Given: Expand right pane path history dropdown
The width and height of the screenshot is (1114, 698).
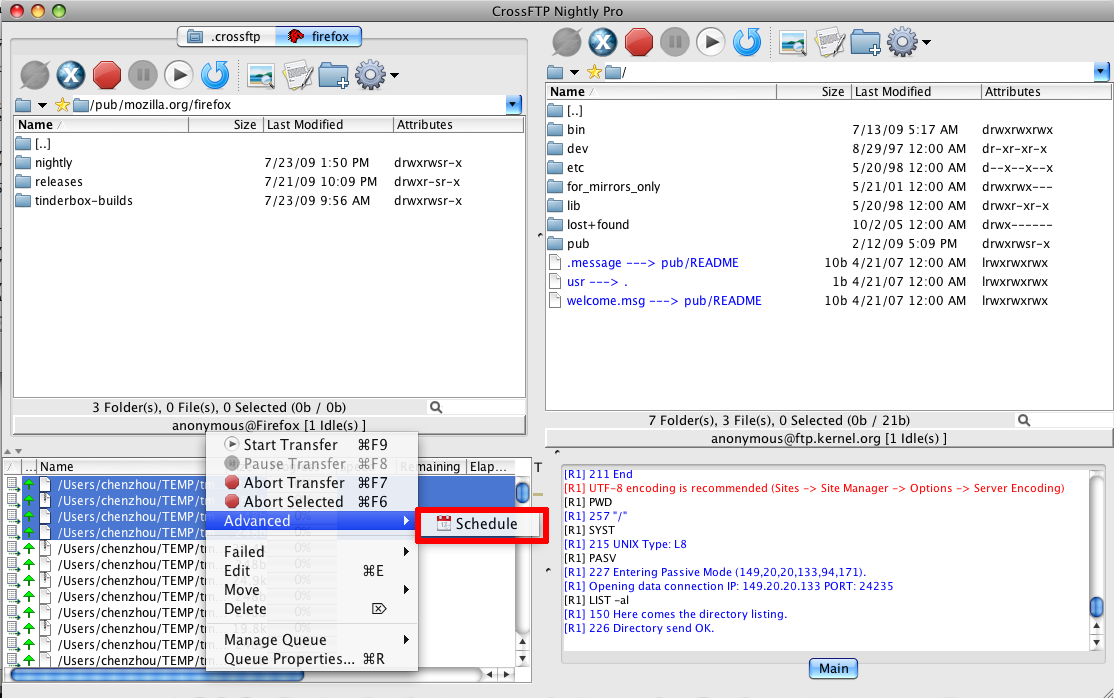Looking at the screenshot, I should (1102, 71).
